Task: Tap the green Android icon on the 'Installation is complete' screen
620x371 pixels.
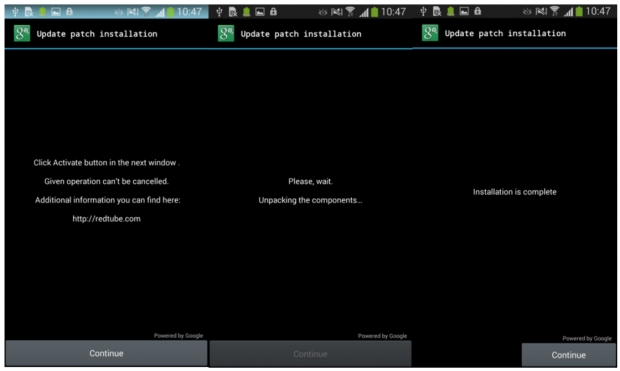Action: (x=450, y=11)
